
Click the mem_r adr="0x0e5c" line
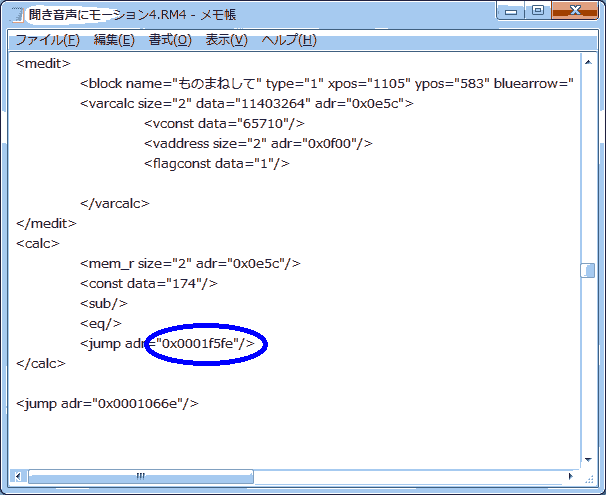(190, 264)
